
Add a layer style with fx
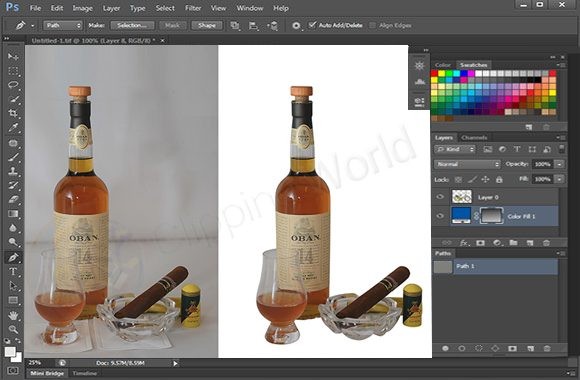click(x=464, y=243)
